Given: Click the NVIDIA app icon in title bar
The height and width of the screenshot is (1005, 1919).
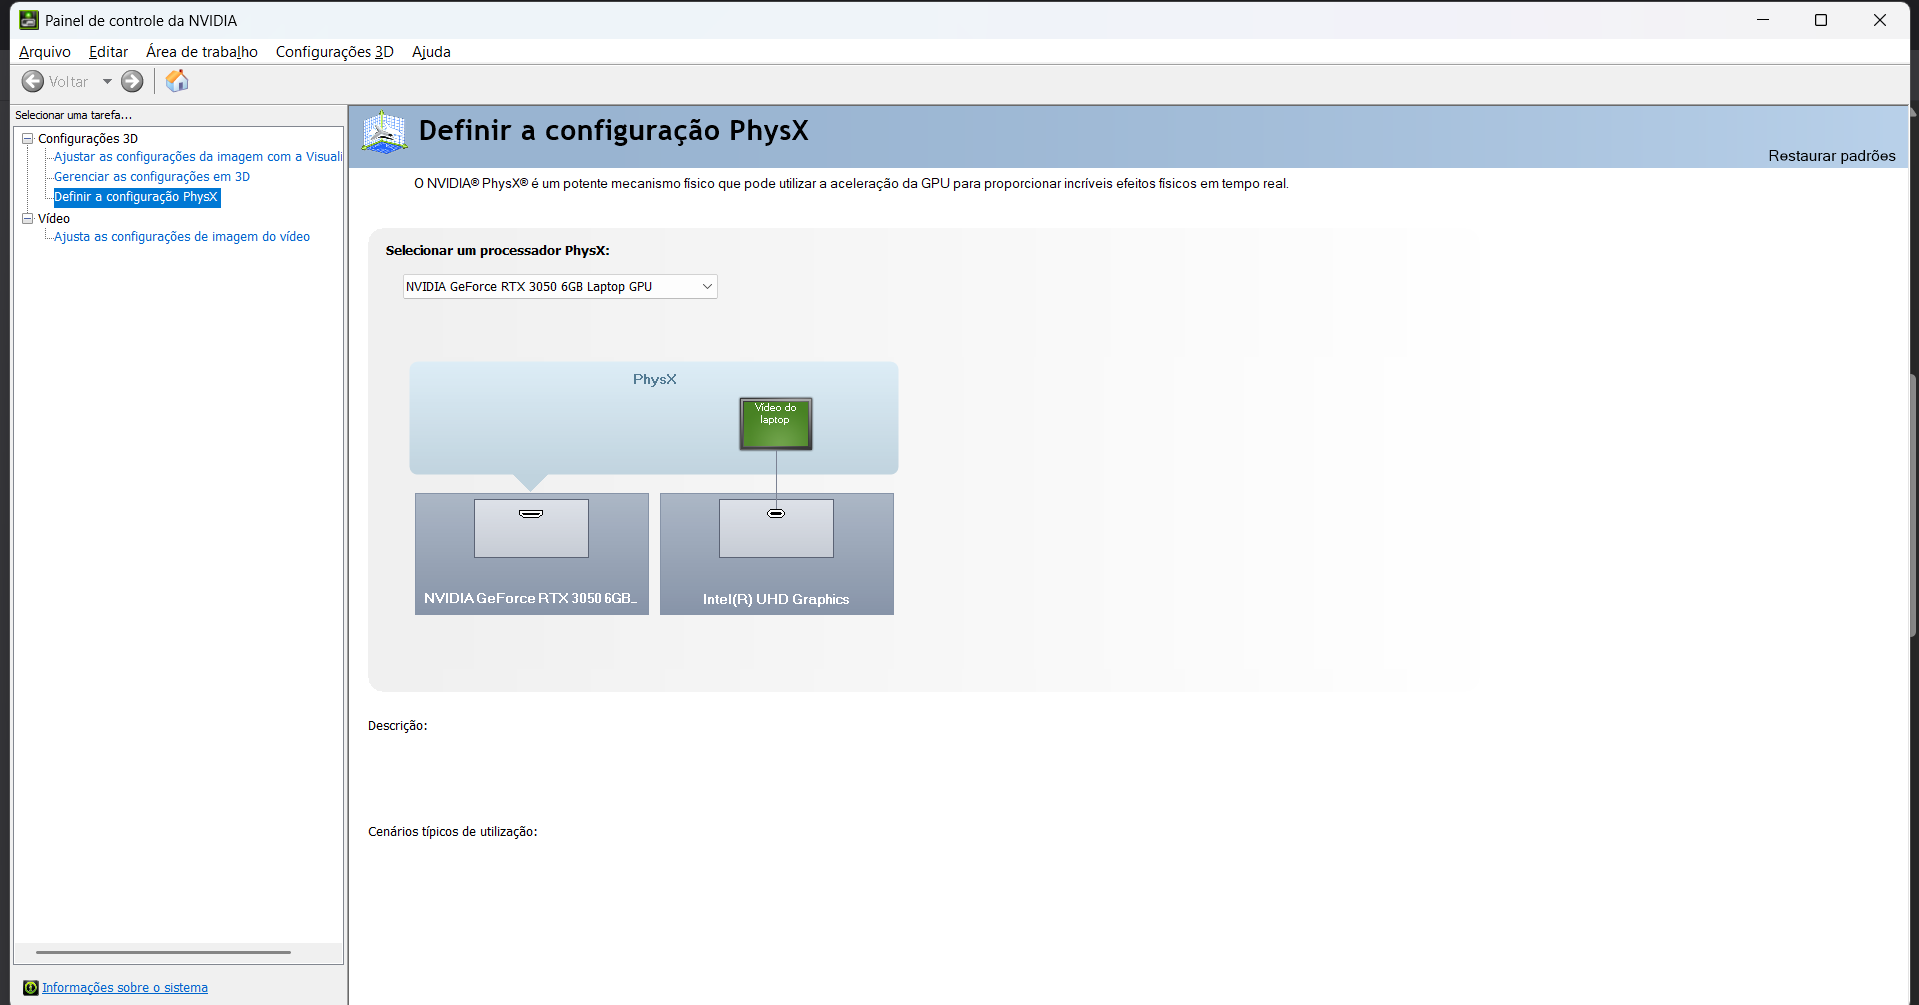Looking at the screenshot, I should pyautogui.click(x=29, y=20).
